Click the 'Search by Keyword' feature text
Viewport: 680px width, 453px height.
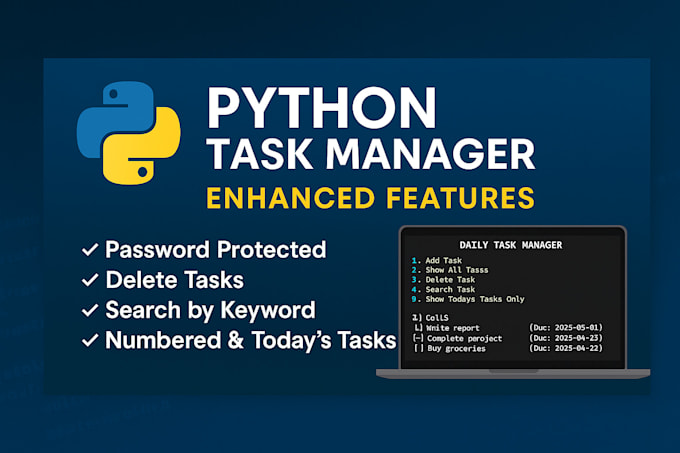point(210,310)
